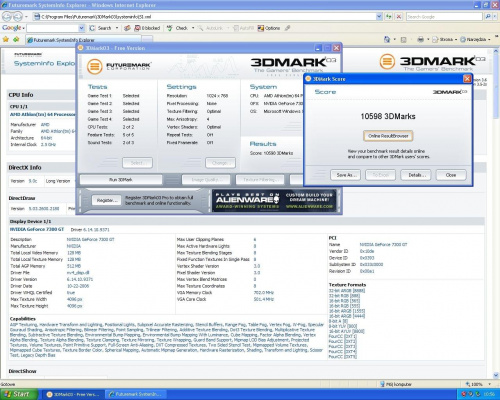Click the Online ResultBrowser button
The image size is (500, 400).
388,136
